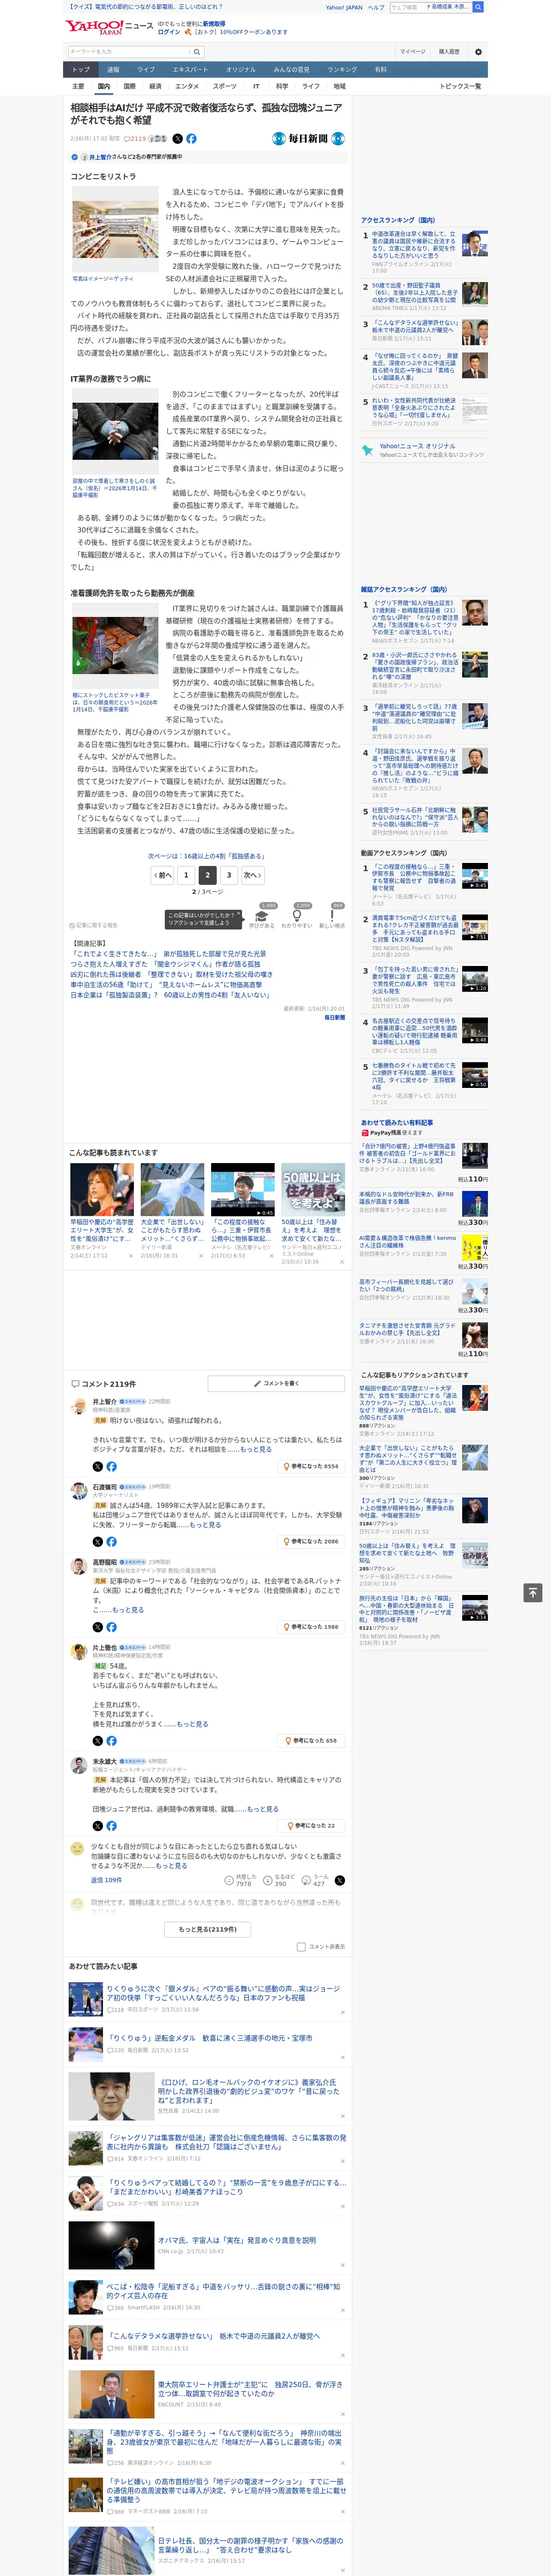This screenshot has width=551, height=2576.
Task: Click the ログイン link
Action: [x=169, y=32]
